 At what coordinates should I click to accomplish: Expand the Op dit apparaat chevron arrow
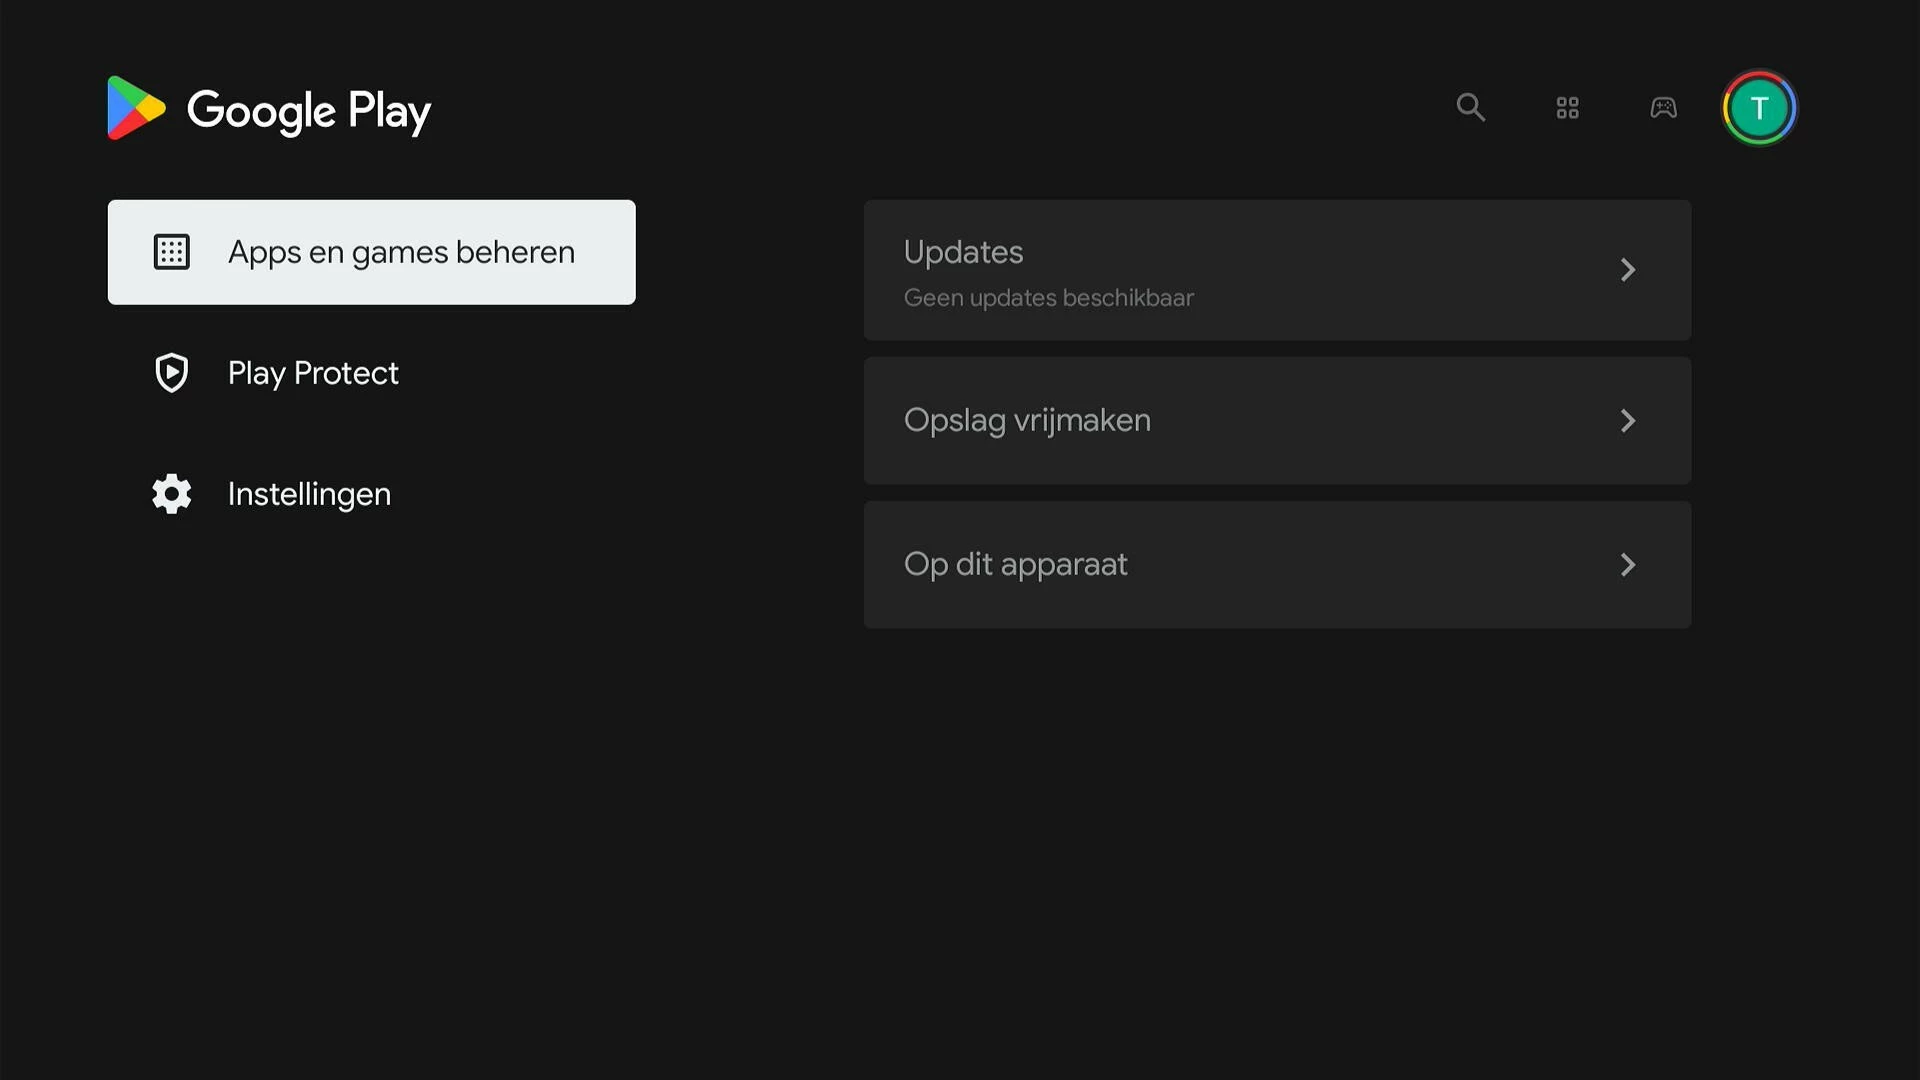(x=1627, y=565)
